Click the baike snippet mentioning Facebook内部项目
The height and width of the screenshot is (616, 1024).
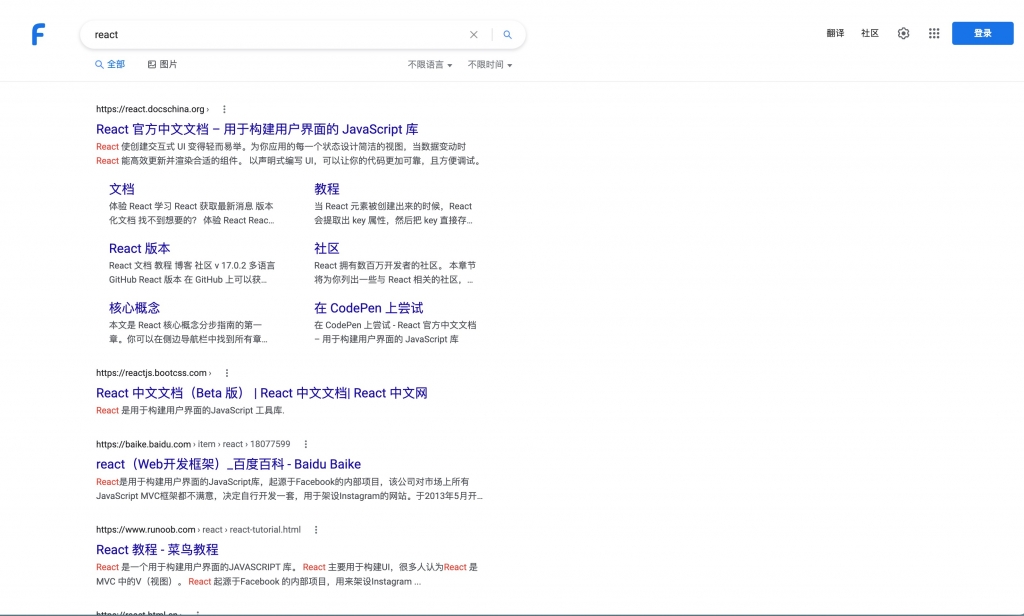pyautogui.click(x=289, y=489)
